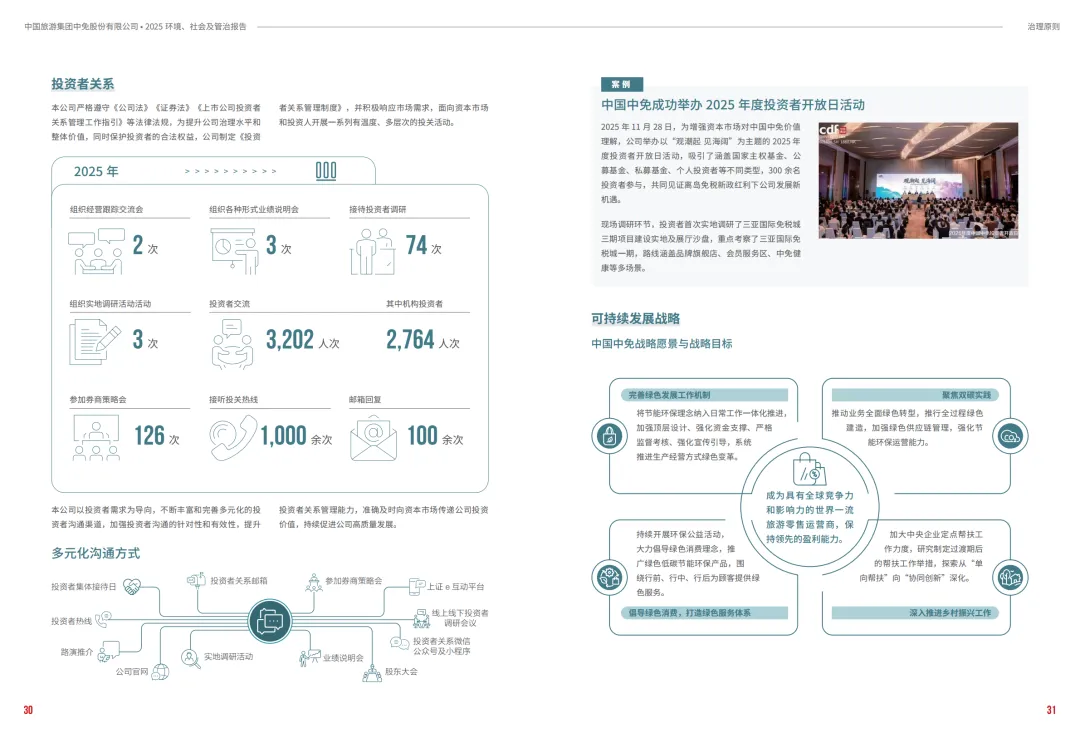Click the meeting table icon beside 线上线下投资者调研会议
1080x733 pixels.
[422, 618]
